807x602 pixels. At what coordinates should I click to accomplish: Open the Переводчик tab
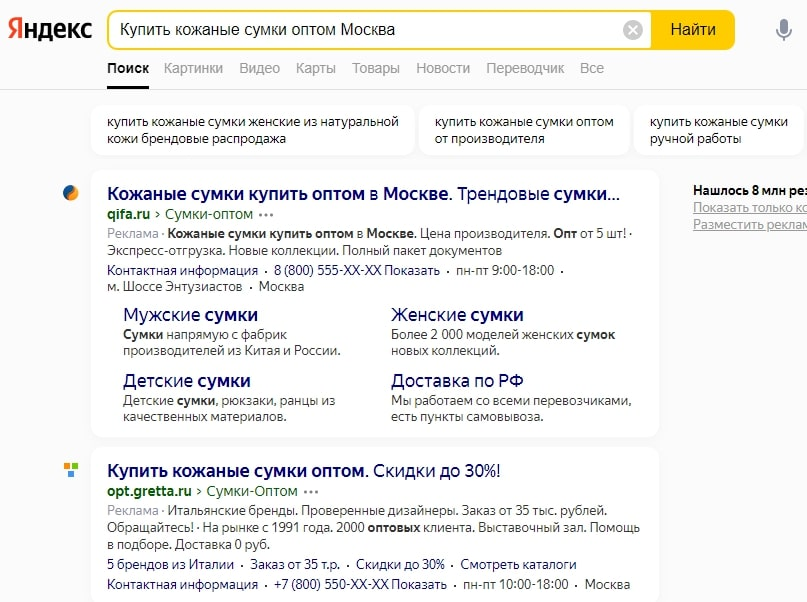pyautogui.click(x=525, y=68)
